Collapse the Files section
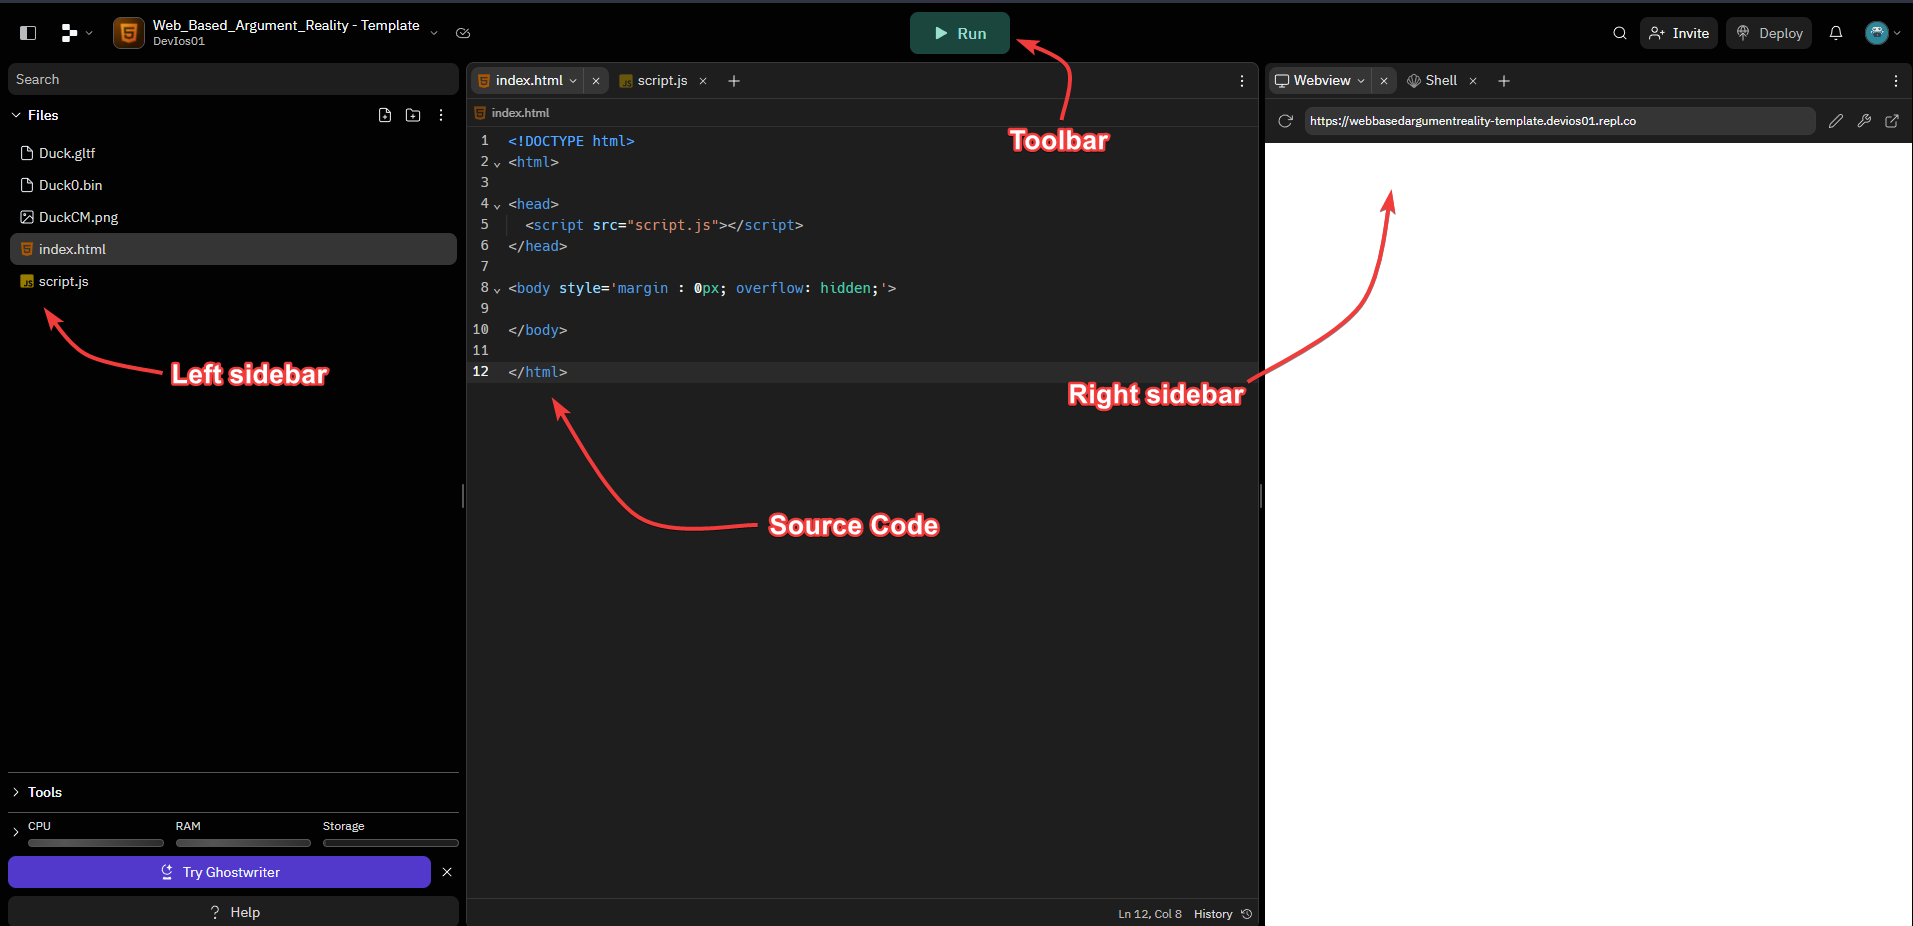 tap(16, 115)
